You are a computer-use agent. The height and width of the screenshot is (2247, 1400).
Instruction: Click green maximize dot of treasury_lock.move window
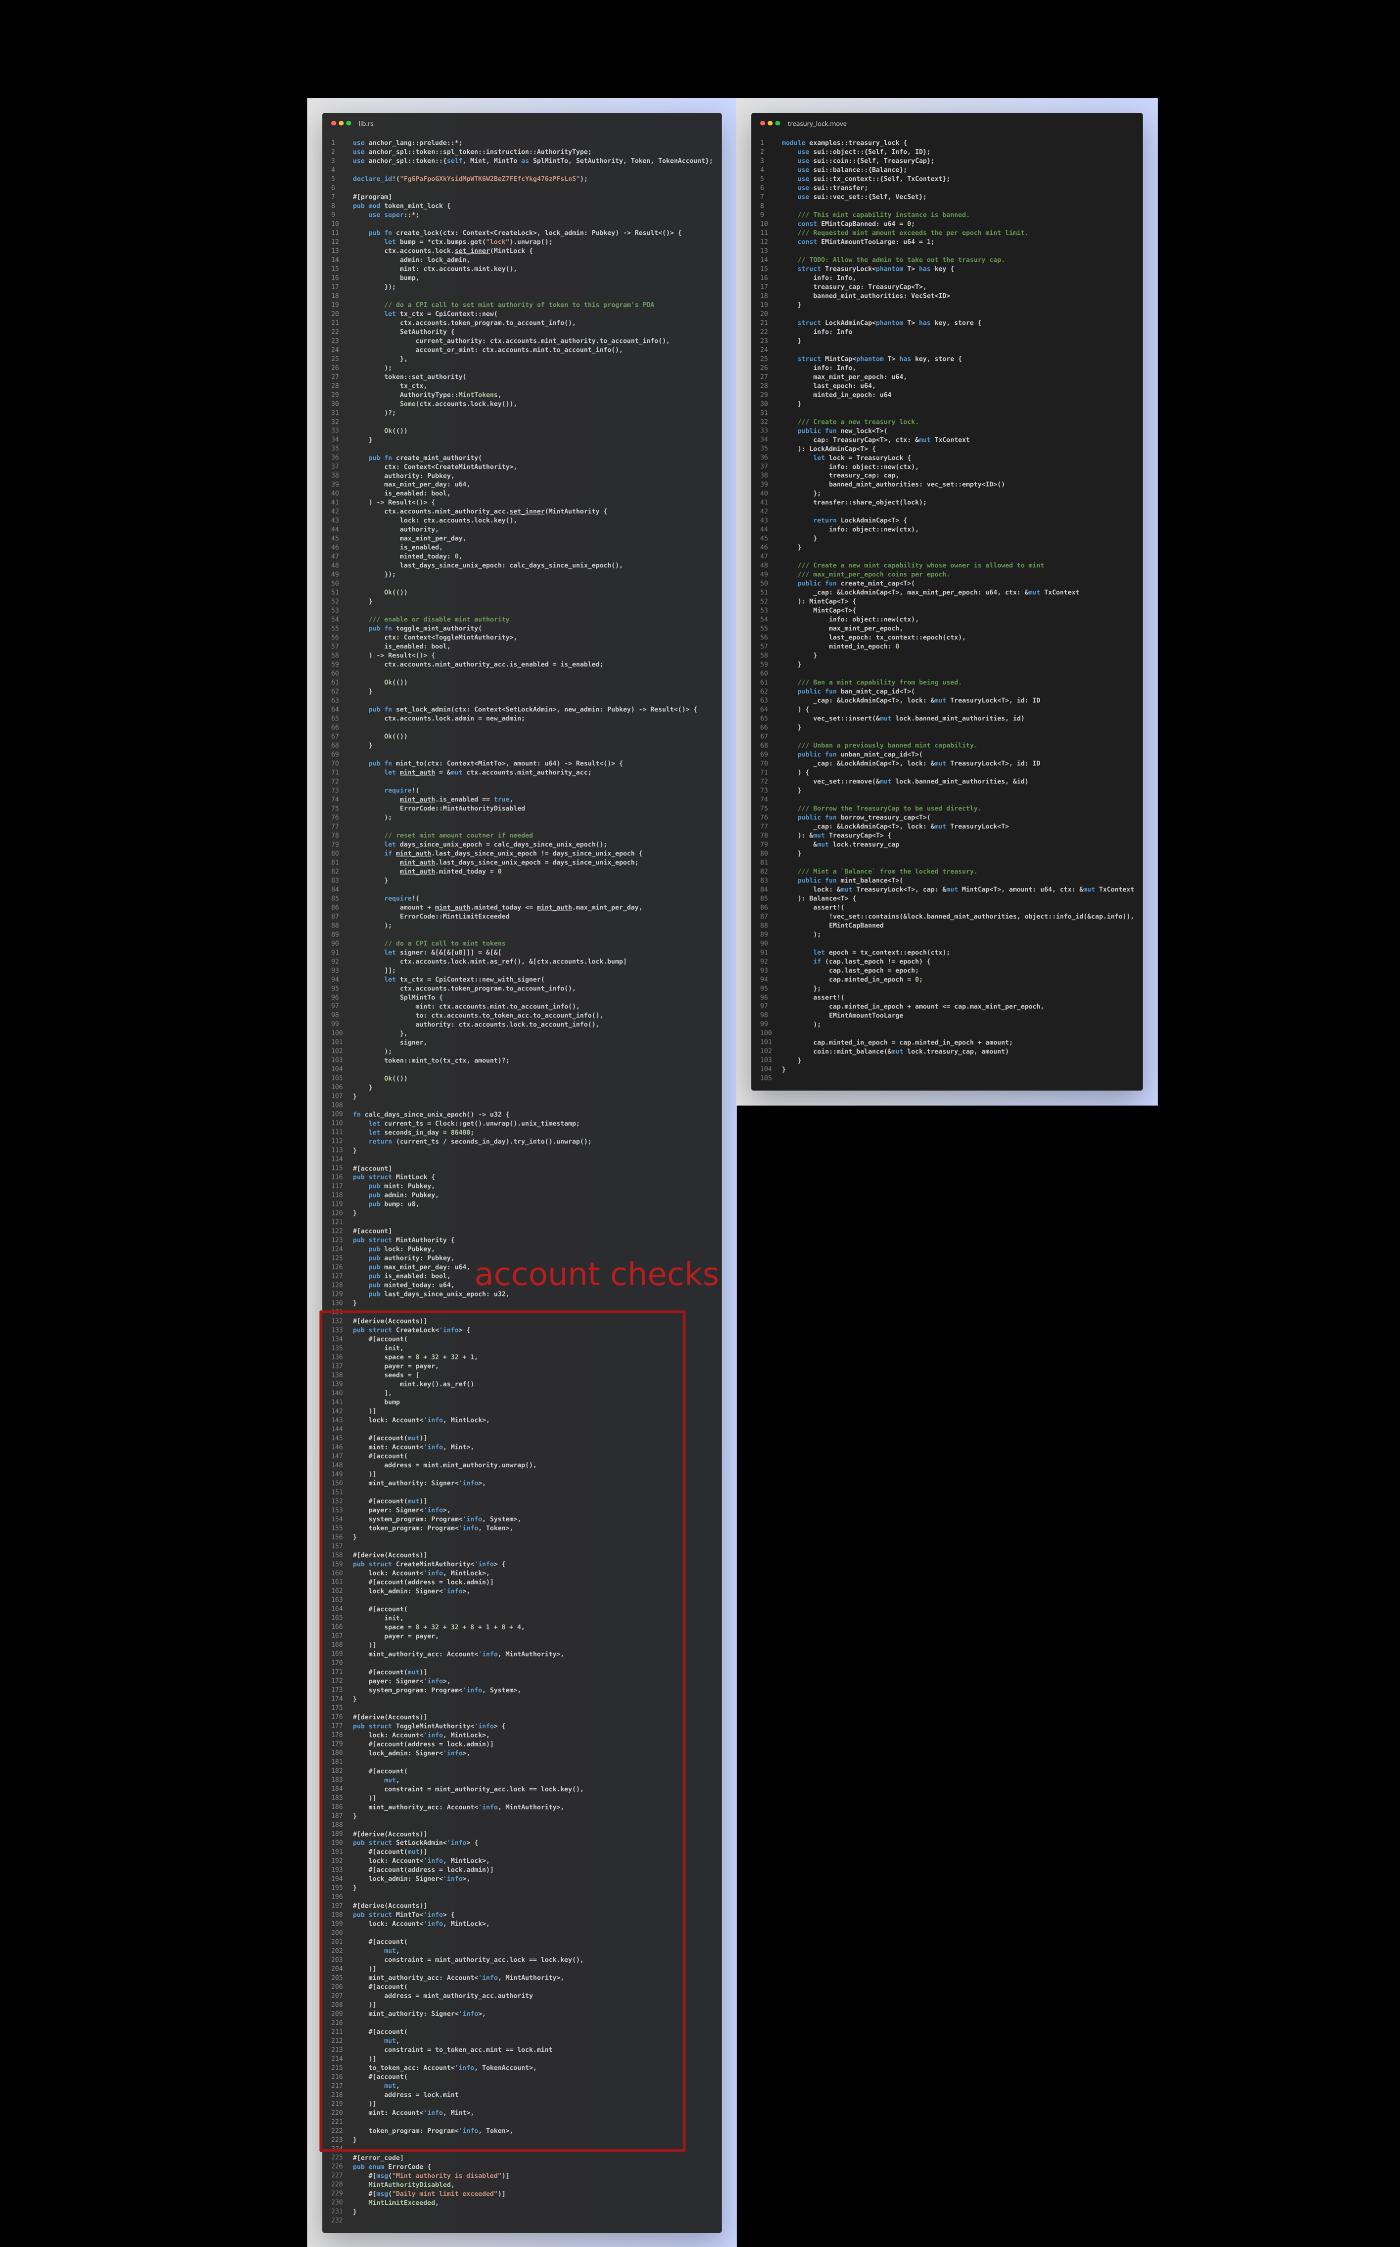(x=778, y=123)
